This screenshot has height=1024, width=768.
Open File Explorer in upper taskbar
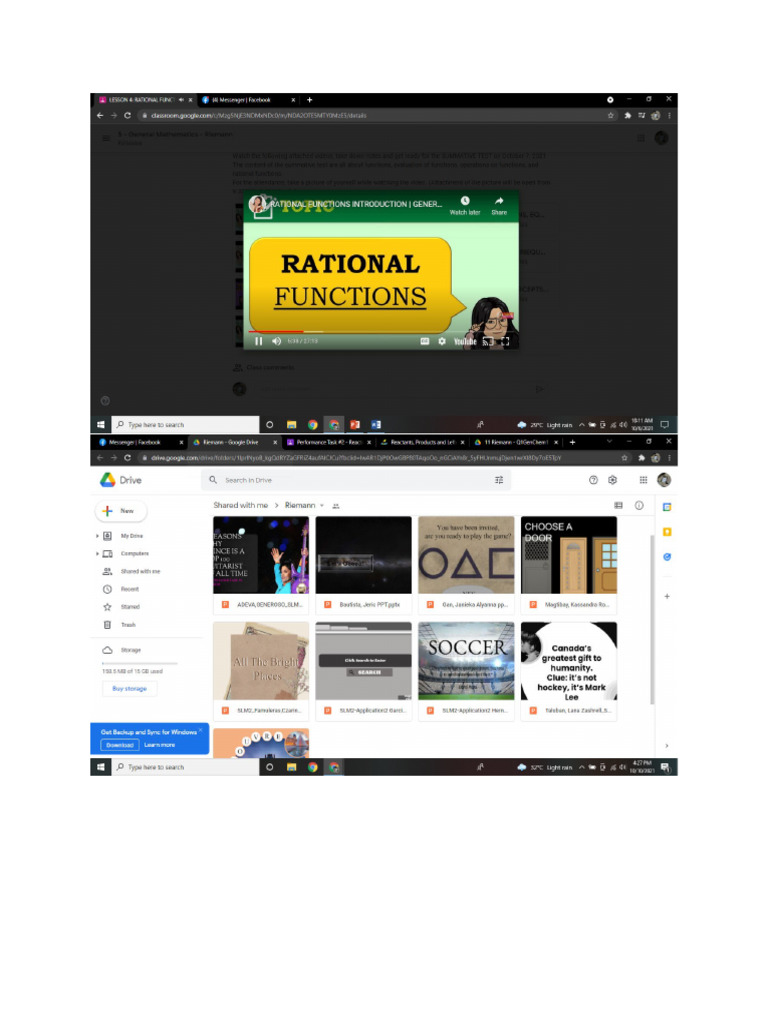point(291,424)
